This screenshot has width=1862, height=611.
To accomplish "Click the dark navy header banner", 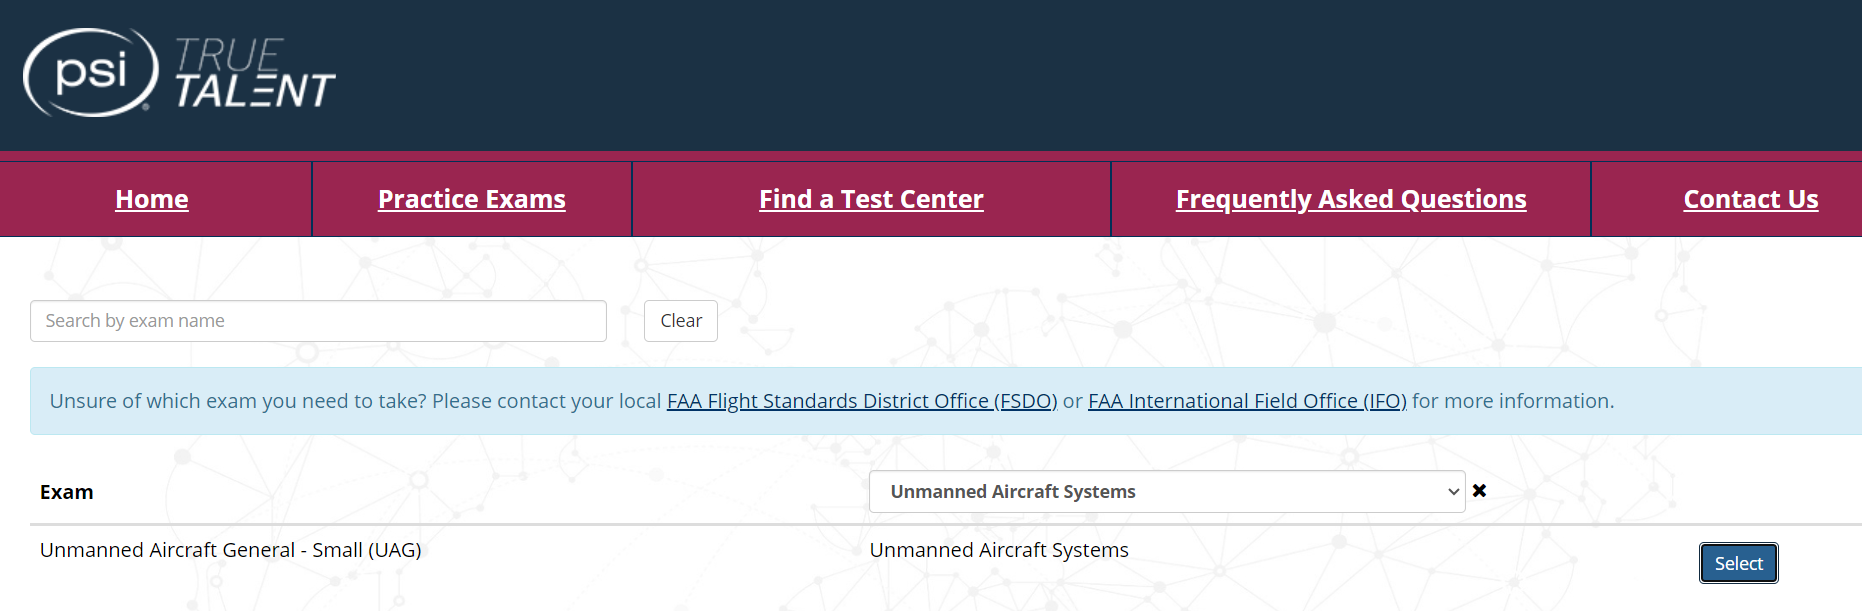I will click(x=931, y=75).
